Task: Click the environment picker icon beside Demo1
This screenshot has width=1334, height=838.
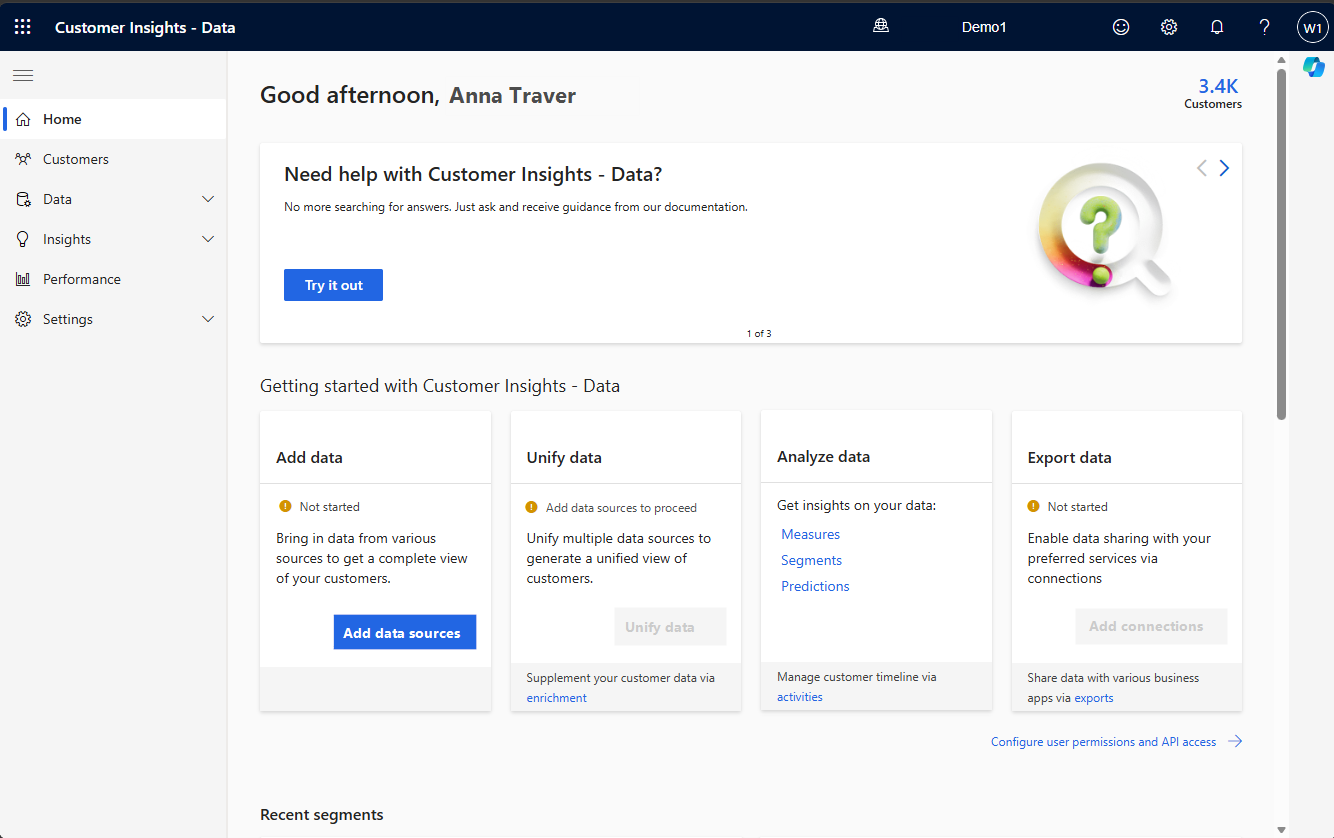Action: [x=881, y=27]
